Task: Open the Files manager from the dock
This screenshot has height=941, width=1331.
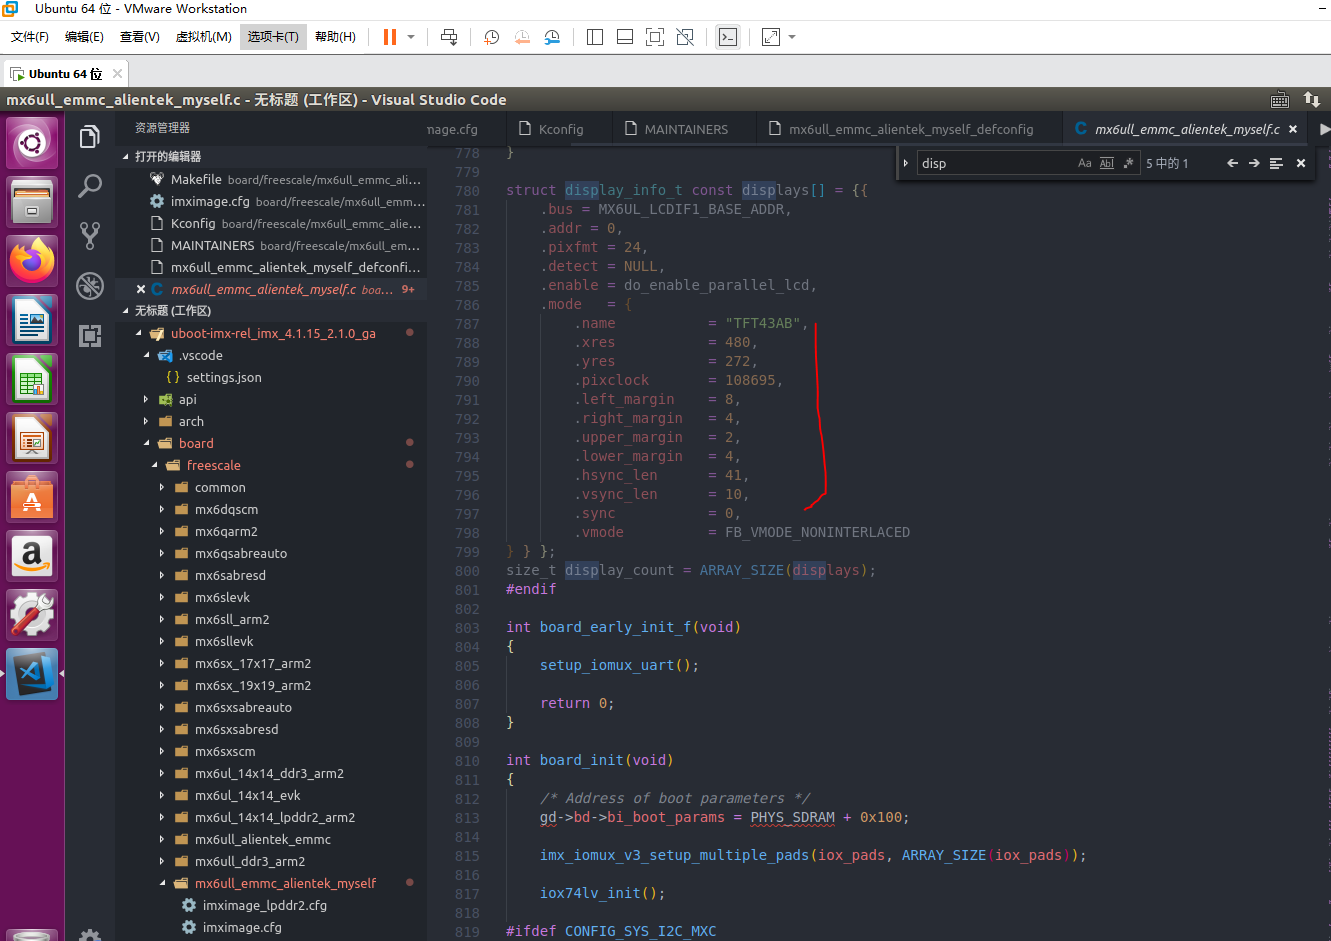Action: point(32,203)
